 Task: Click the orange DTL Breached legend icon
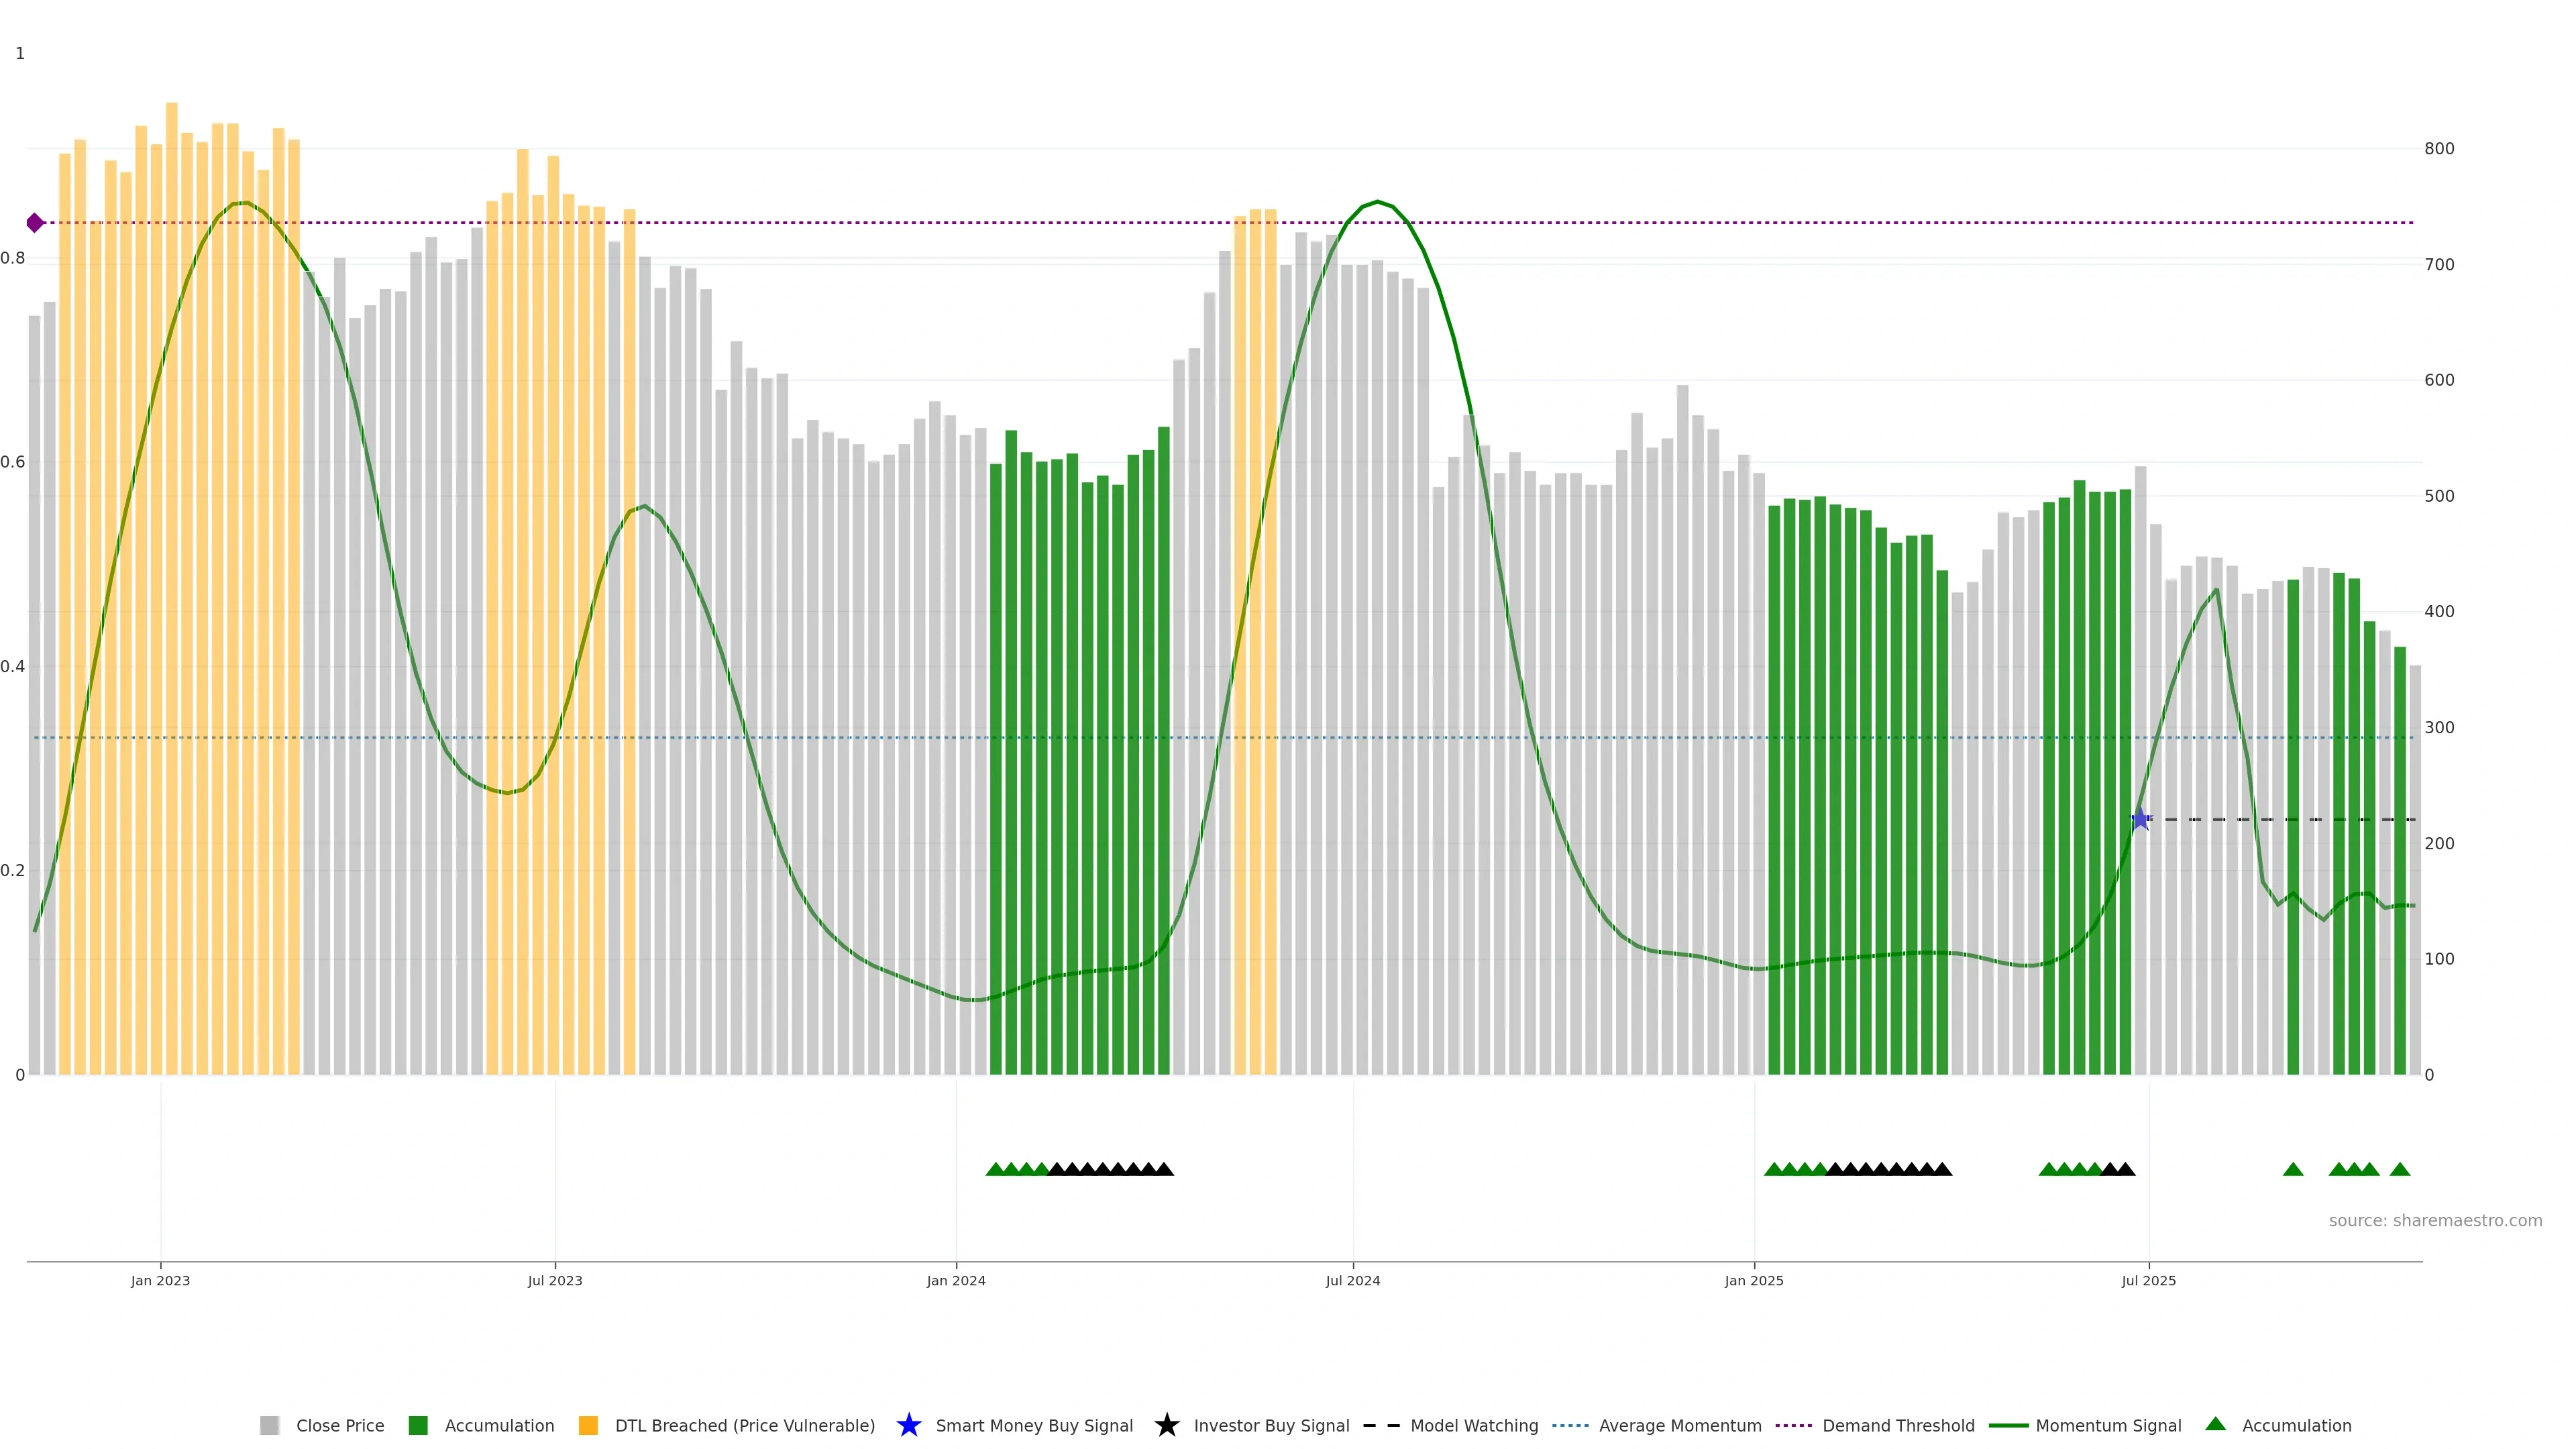coord(588,1425)
